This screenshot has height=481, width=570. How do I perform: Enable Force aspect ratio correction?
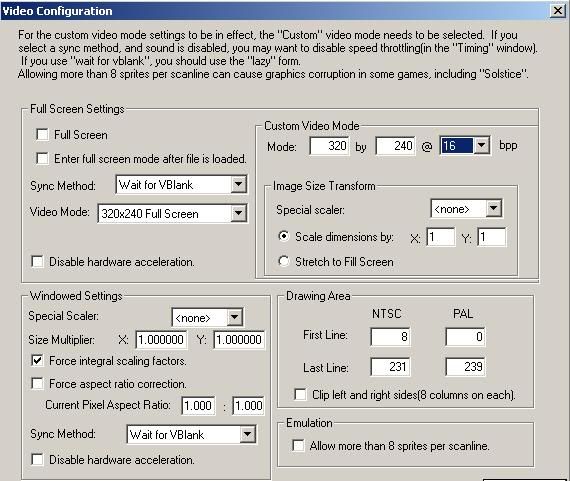pyautogui.click(x=37, y=384)
